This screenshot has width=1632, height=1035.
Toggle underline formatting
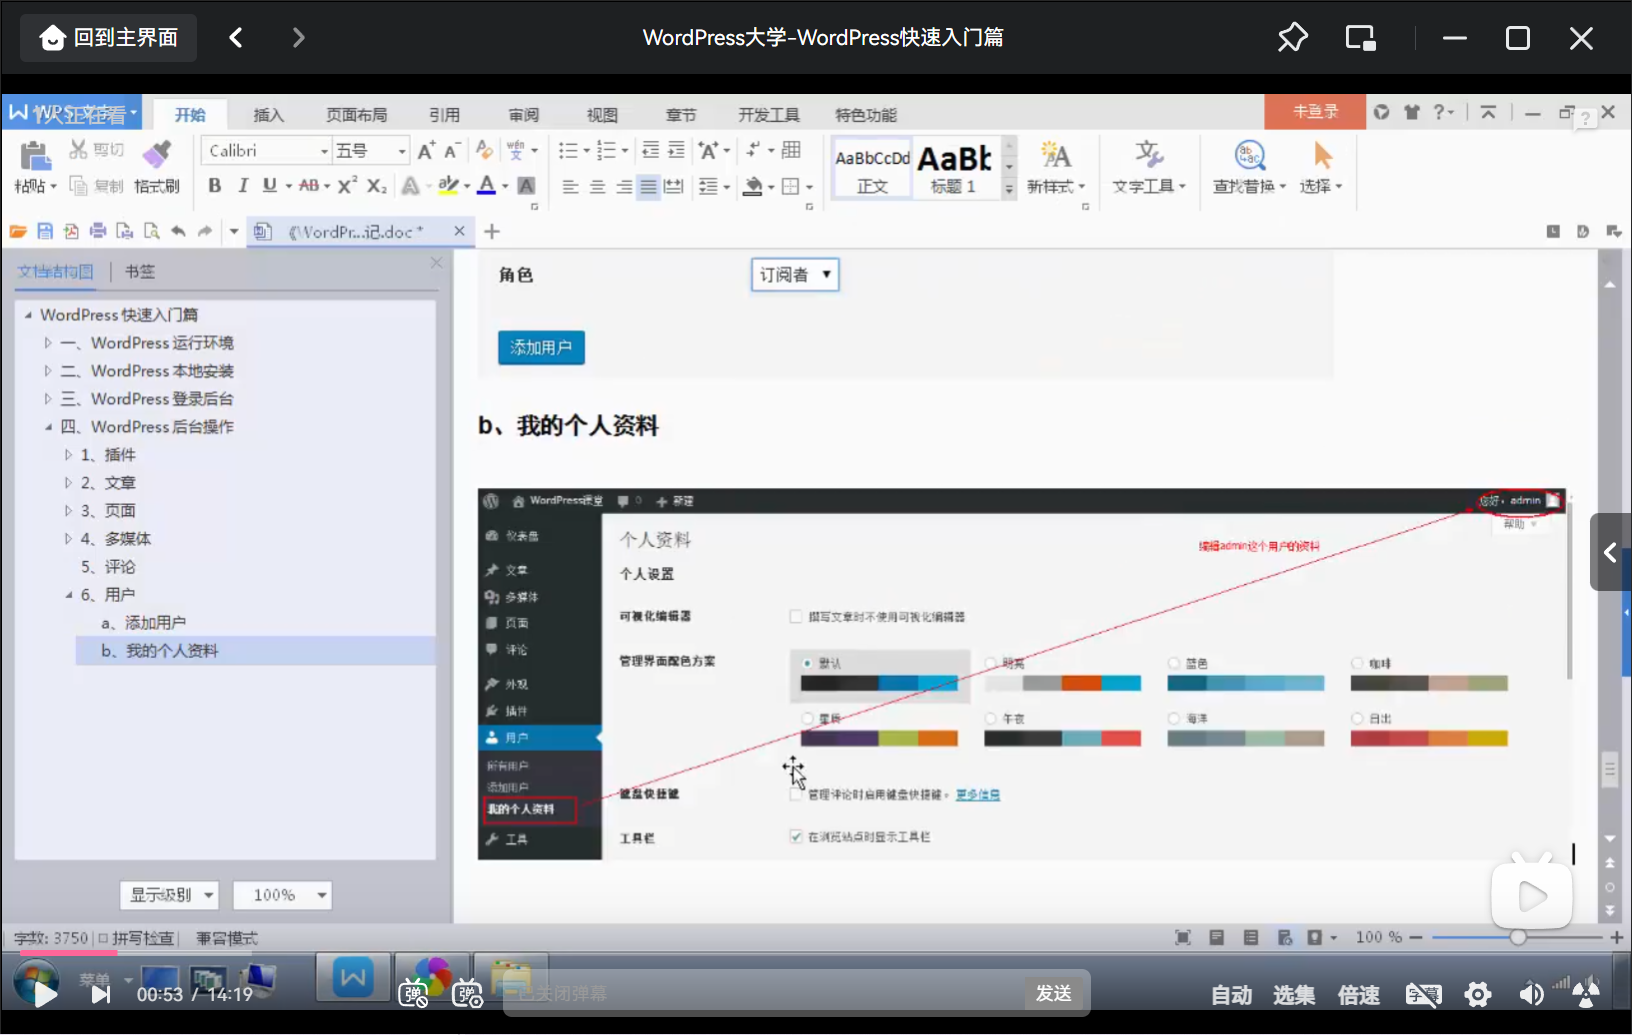[x=269, y=185]
